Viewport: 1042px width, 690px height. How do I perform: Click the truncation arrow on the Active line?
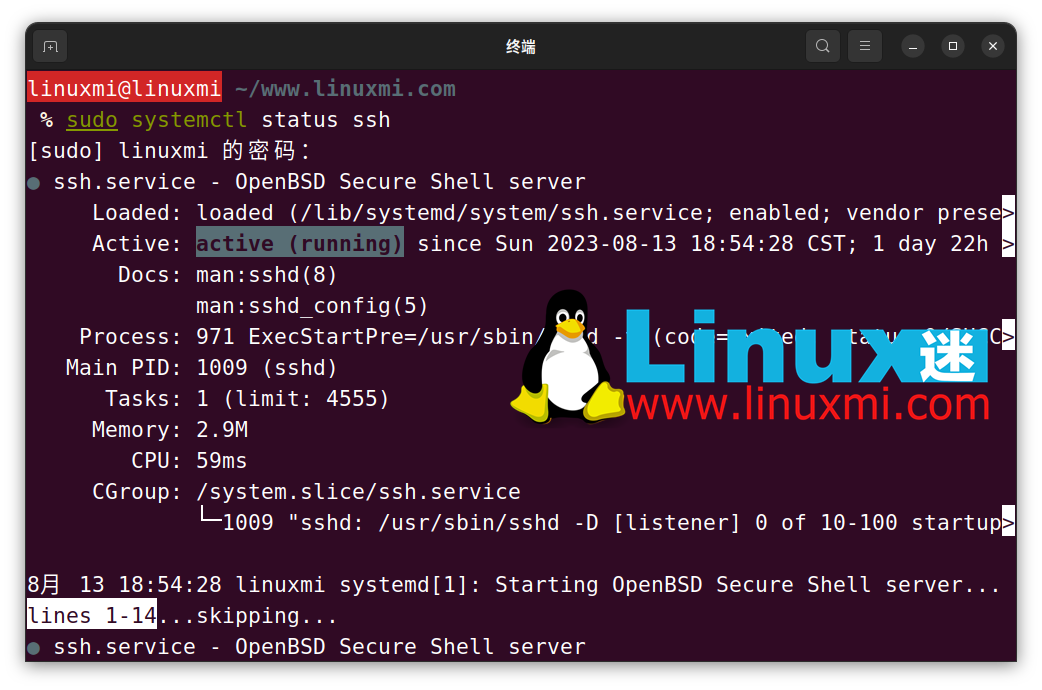pos(1008,244)
